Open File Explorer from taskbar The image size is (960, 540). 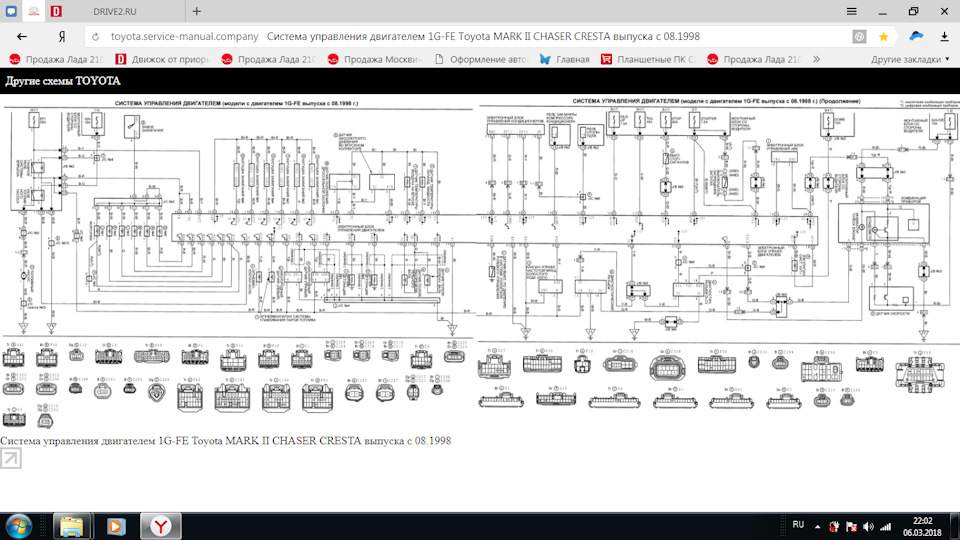[x=72, y=527]
